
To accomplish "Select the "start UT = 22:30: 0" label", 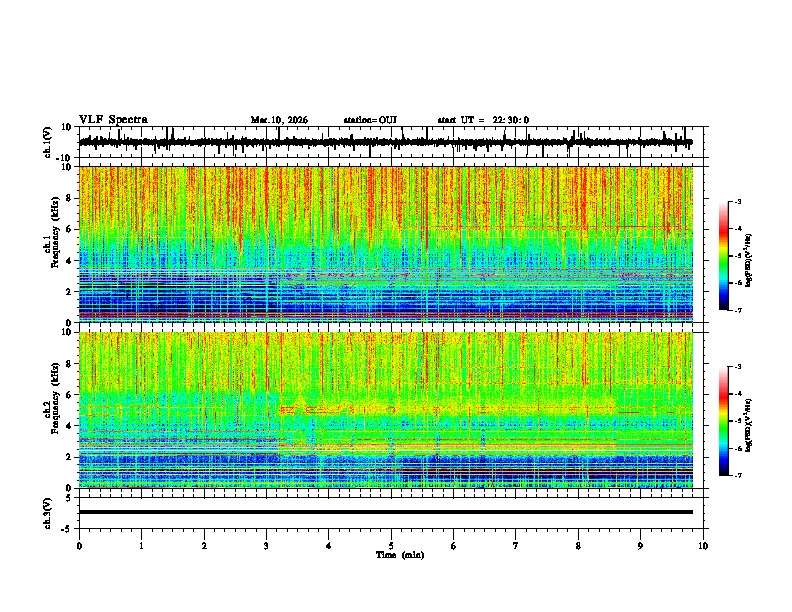I will click(x=483, y=120).
